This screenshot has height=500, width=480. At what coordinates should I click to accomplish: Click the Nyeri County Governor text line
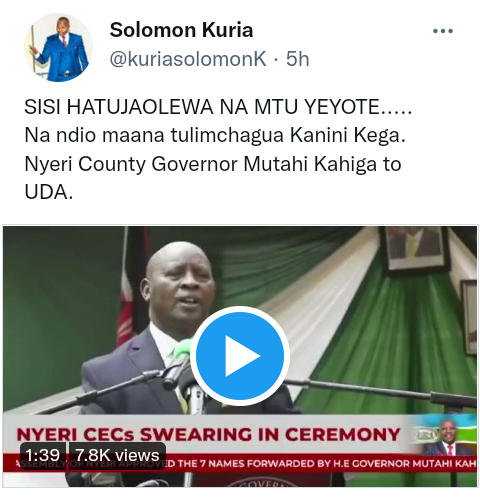(213, 164)
